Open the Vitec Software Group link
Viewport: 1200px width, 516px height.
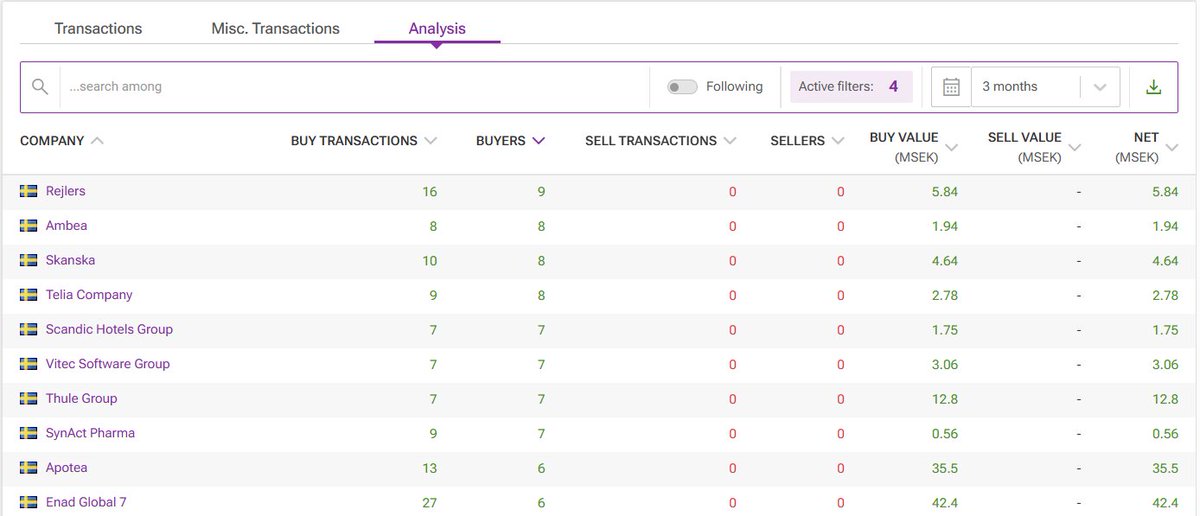tap(108, 364)
